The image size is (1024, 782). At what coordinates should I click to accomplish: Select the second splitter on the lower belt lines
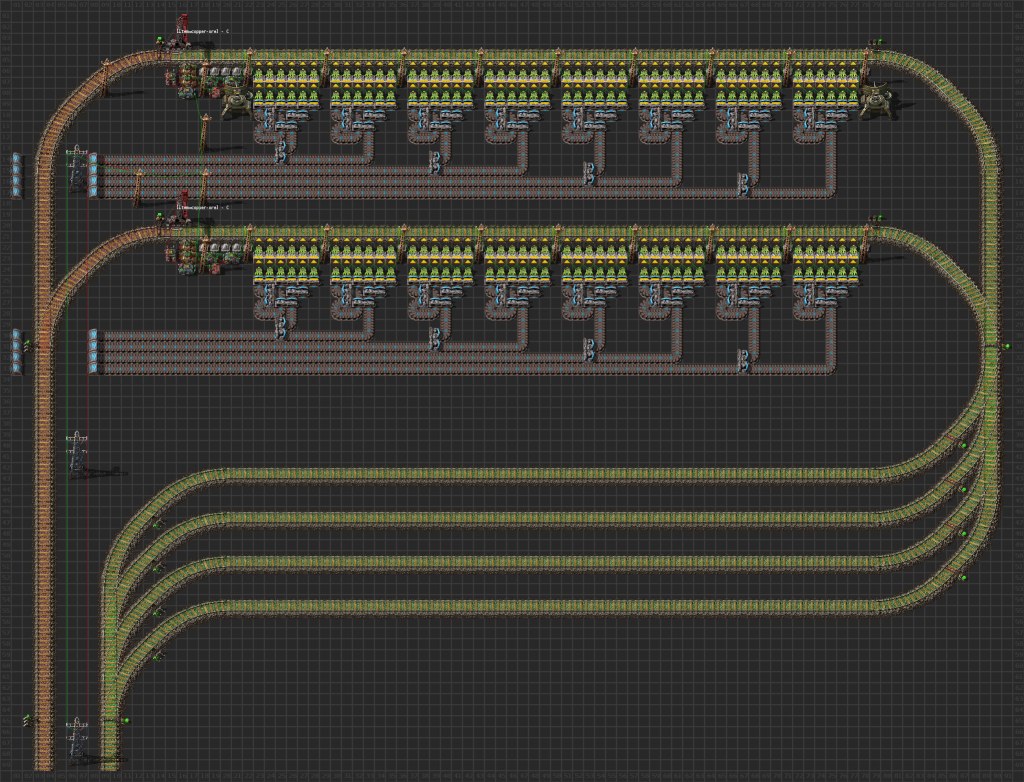pyautogui.click(x=436, y=338)
